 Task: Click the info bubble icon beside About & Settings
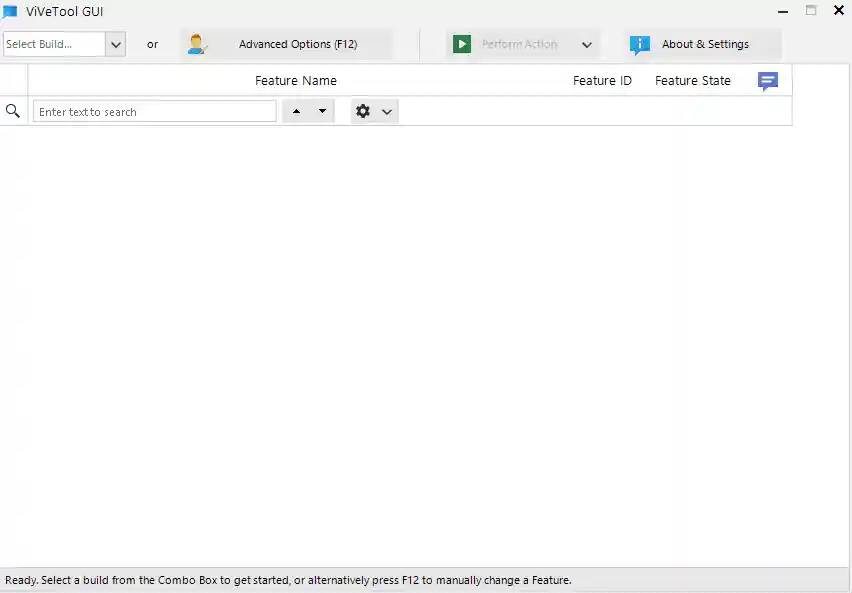click(x=639, y=44)
